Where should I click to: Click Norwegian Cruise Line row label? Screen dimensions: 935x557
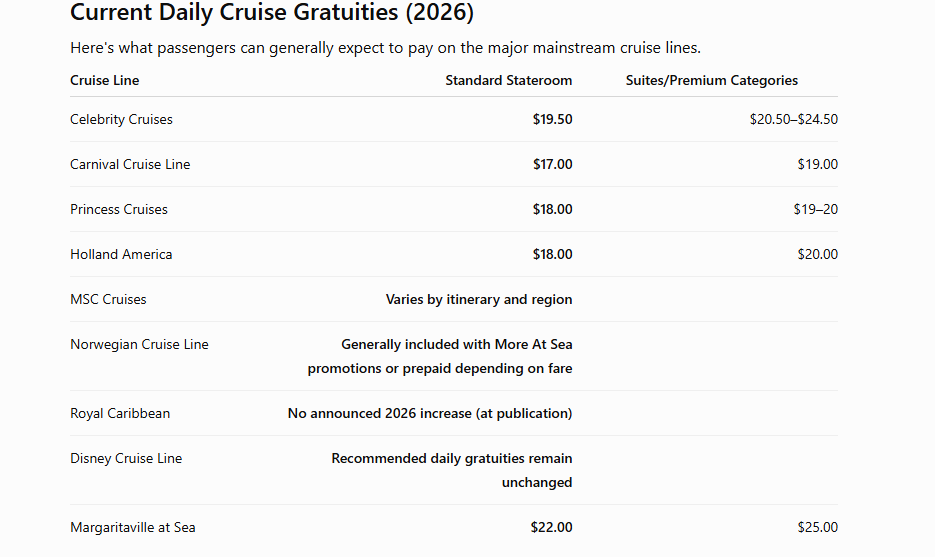click(x=139, y=345)
